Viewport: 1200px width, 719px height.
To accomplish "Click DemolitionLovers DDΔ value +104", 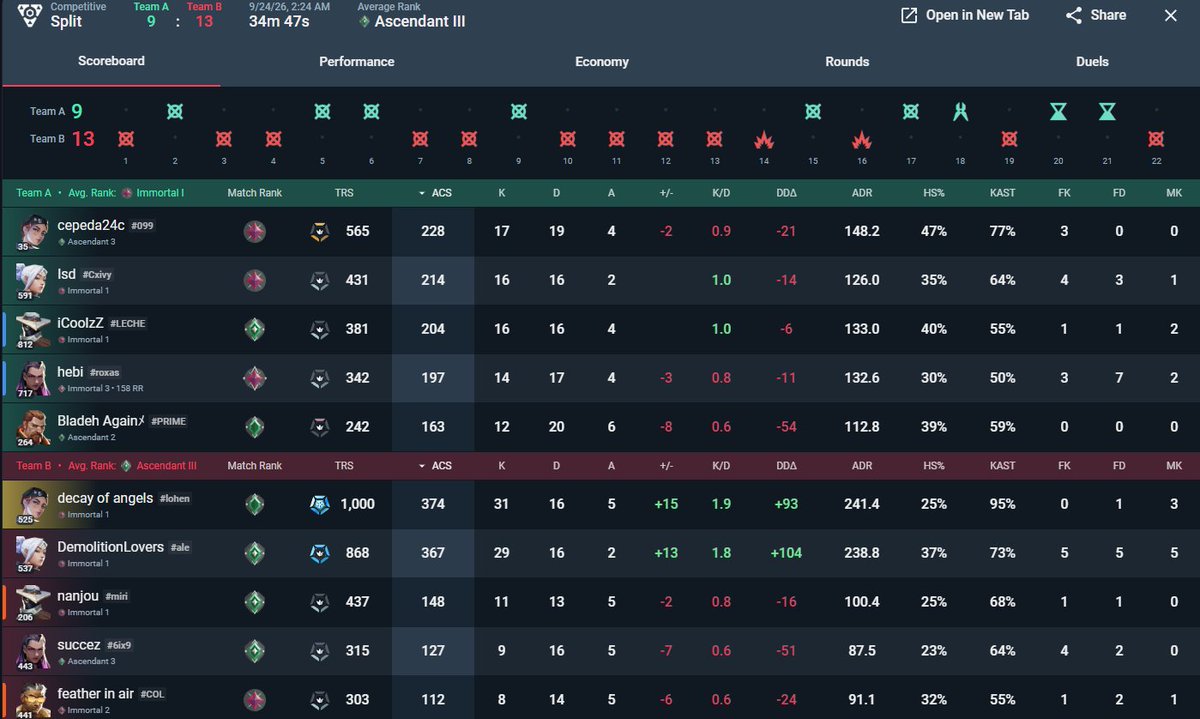I will pyautogui.click(x=786, y=553).
